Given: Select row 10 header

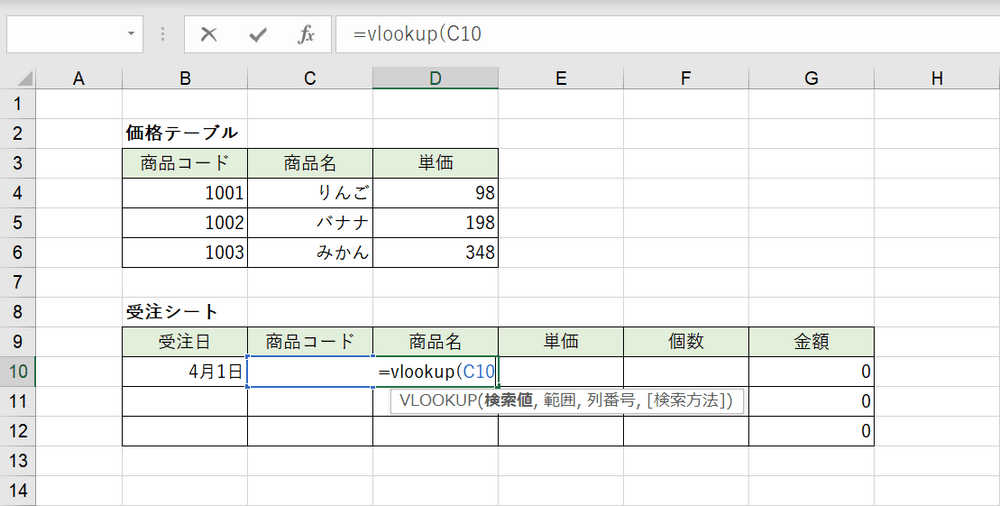Looking at the screenshot, I should pyautogui.click(x=18, y=371).
